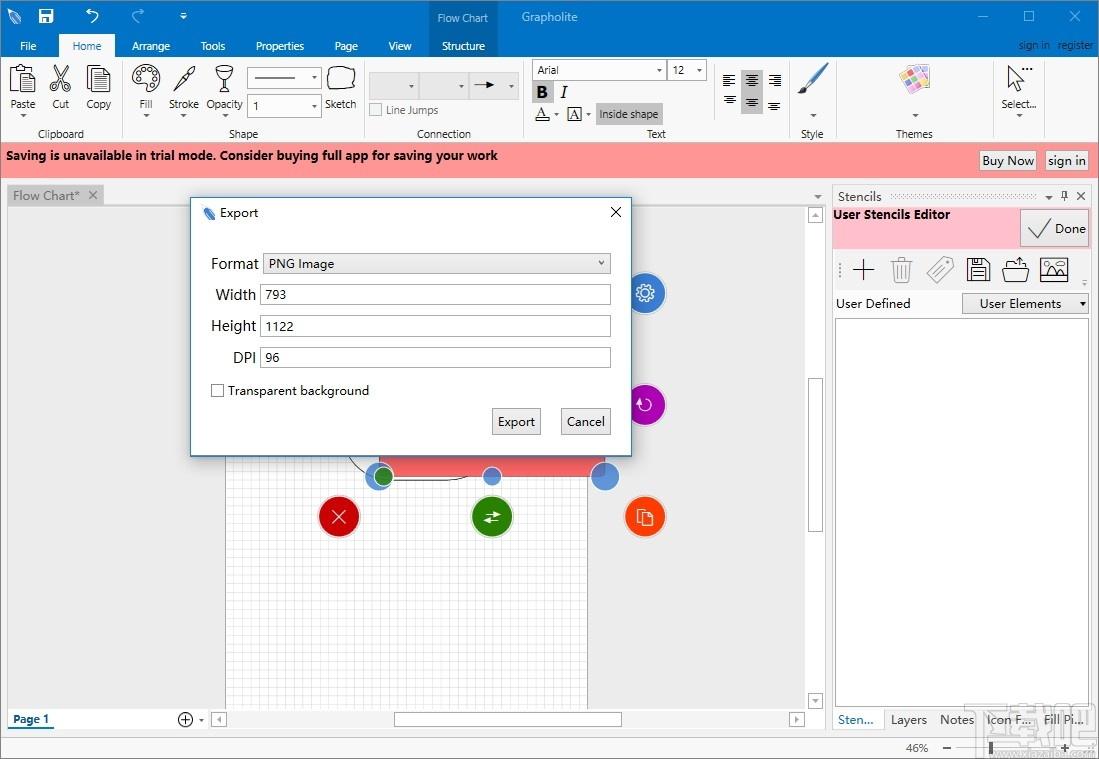
Task: Expand the font color dropdown arrow
Action: pyautogui.click(x=557, y=114)
